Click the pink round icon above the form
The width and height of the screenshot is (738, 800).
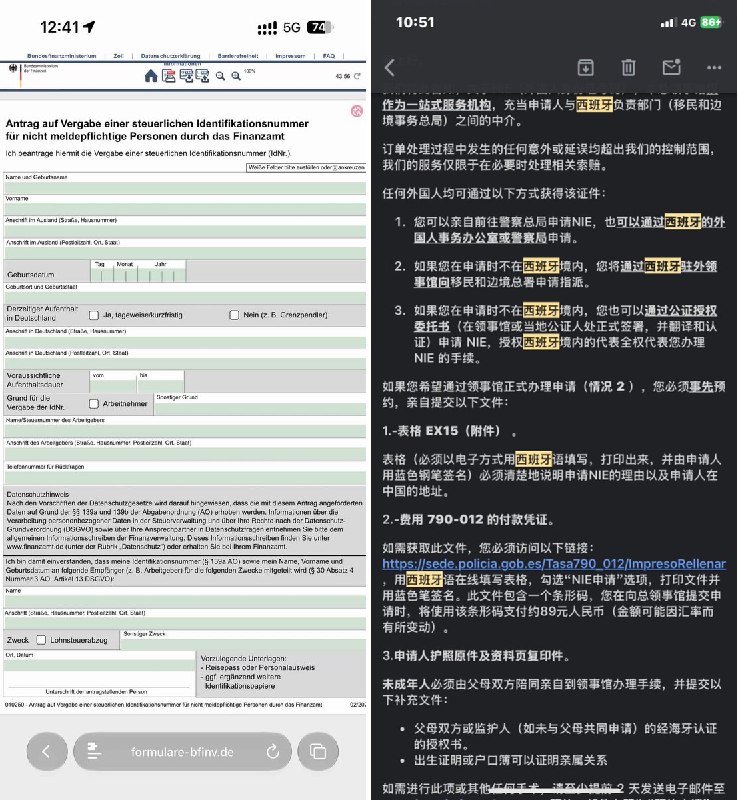pos(357,111)
